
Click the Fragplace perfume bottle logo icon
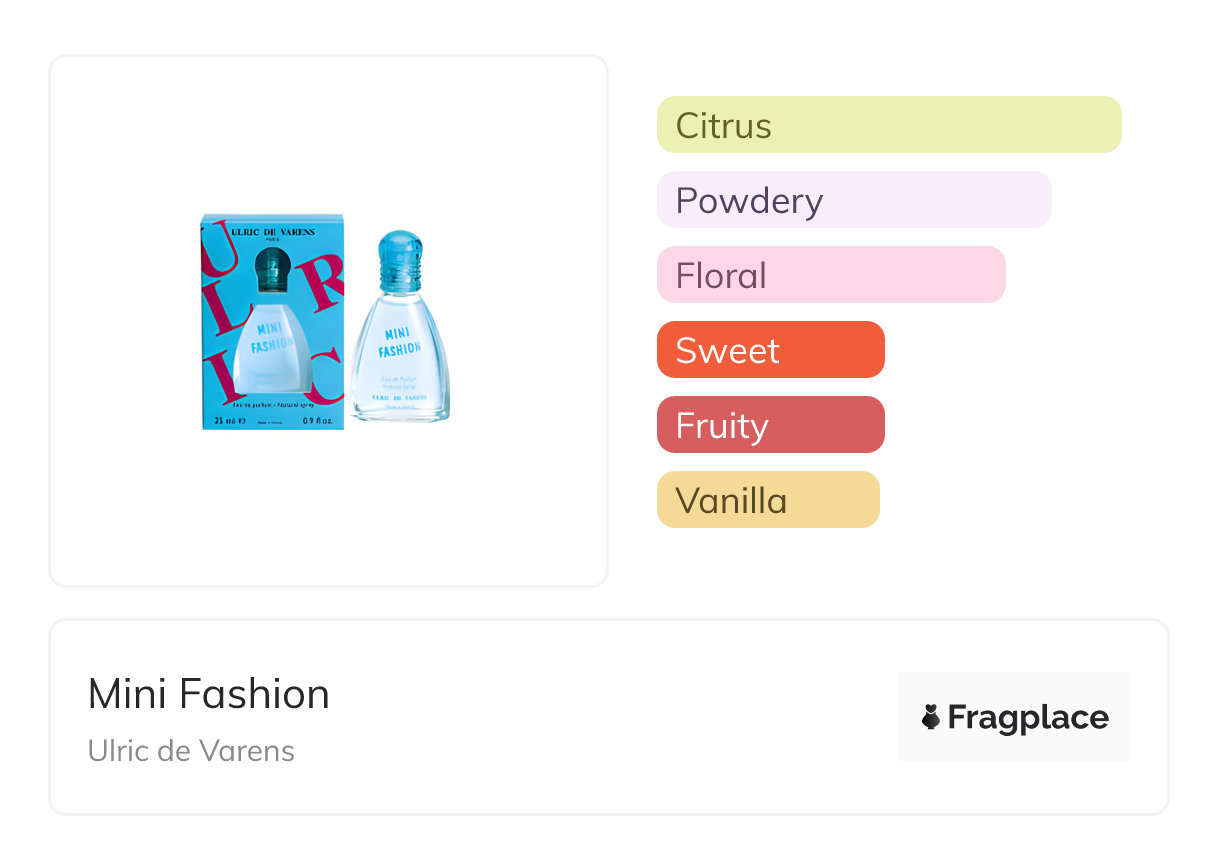tap(931, 717)
